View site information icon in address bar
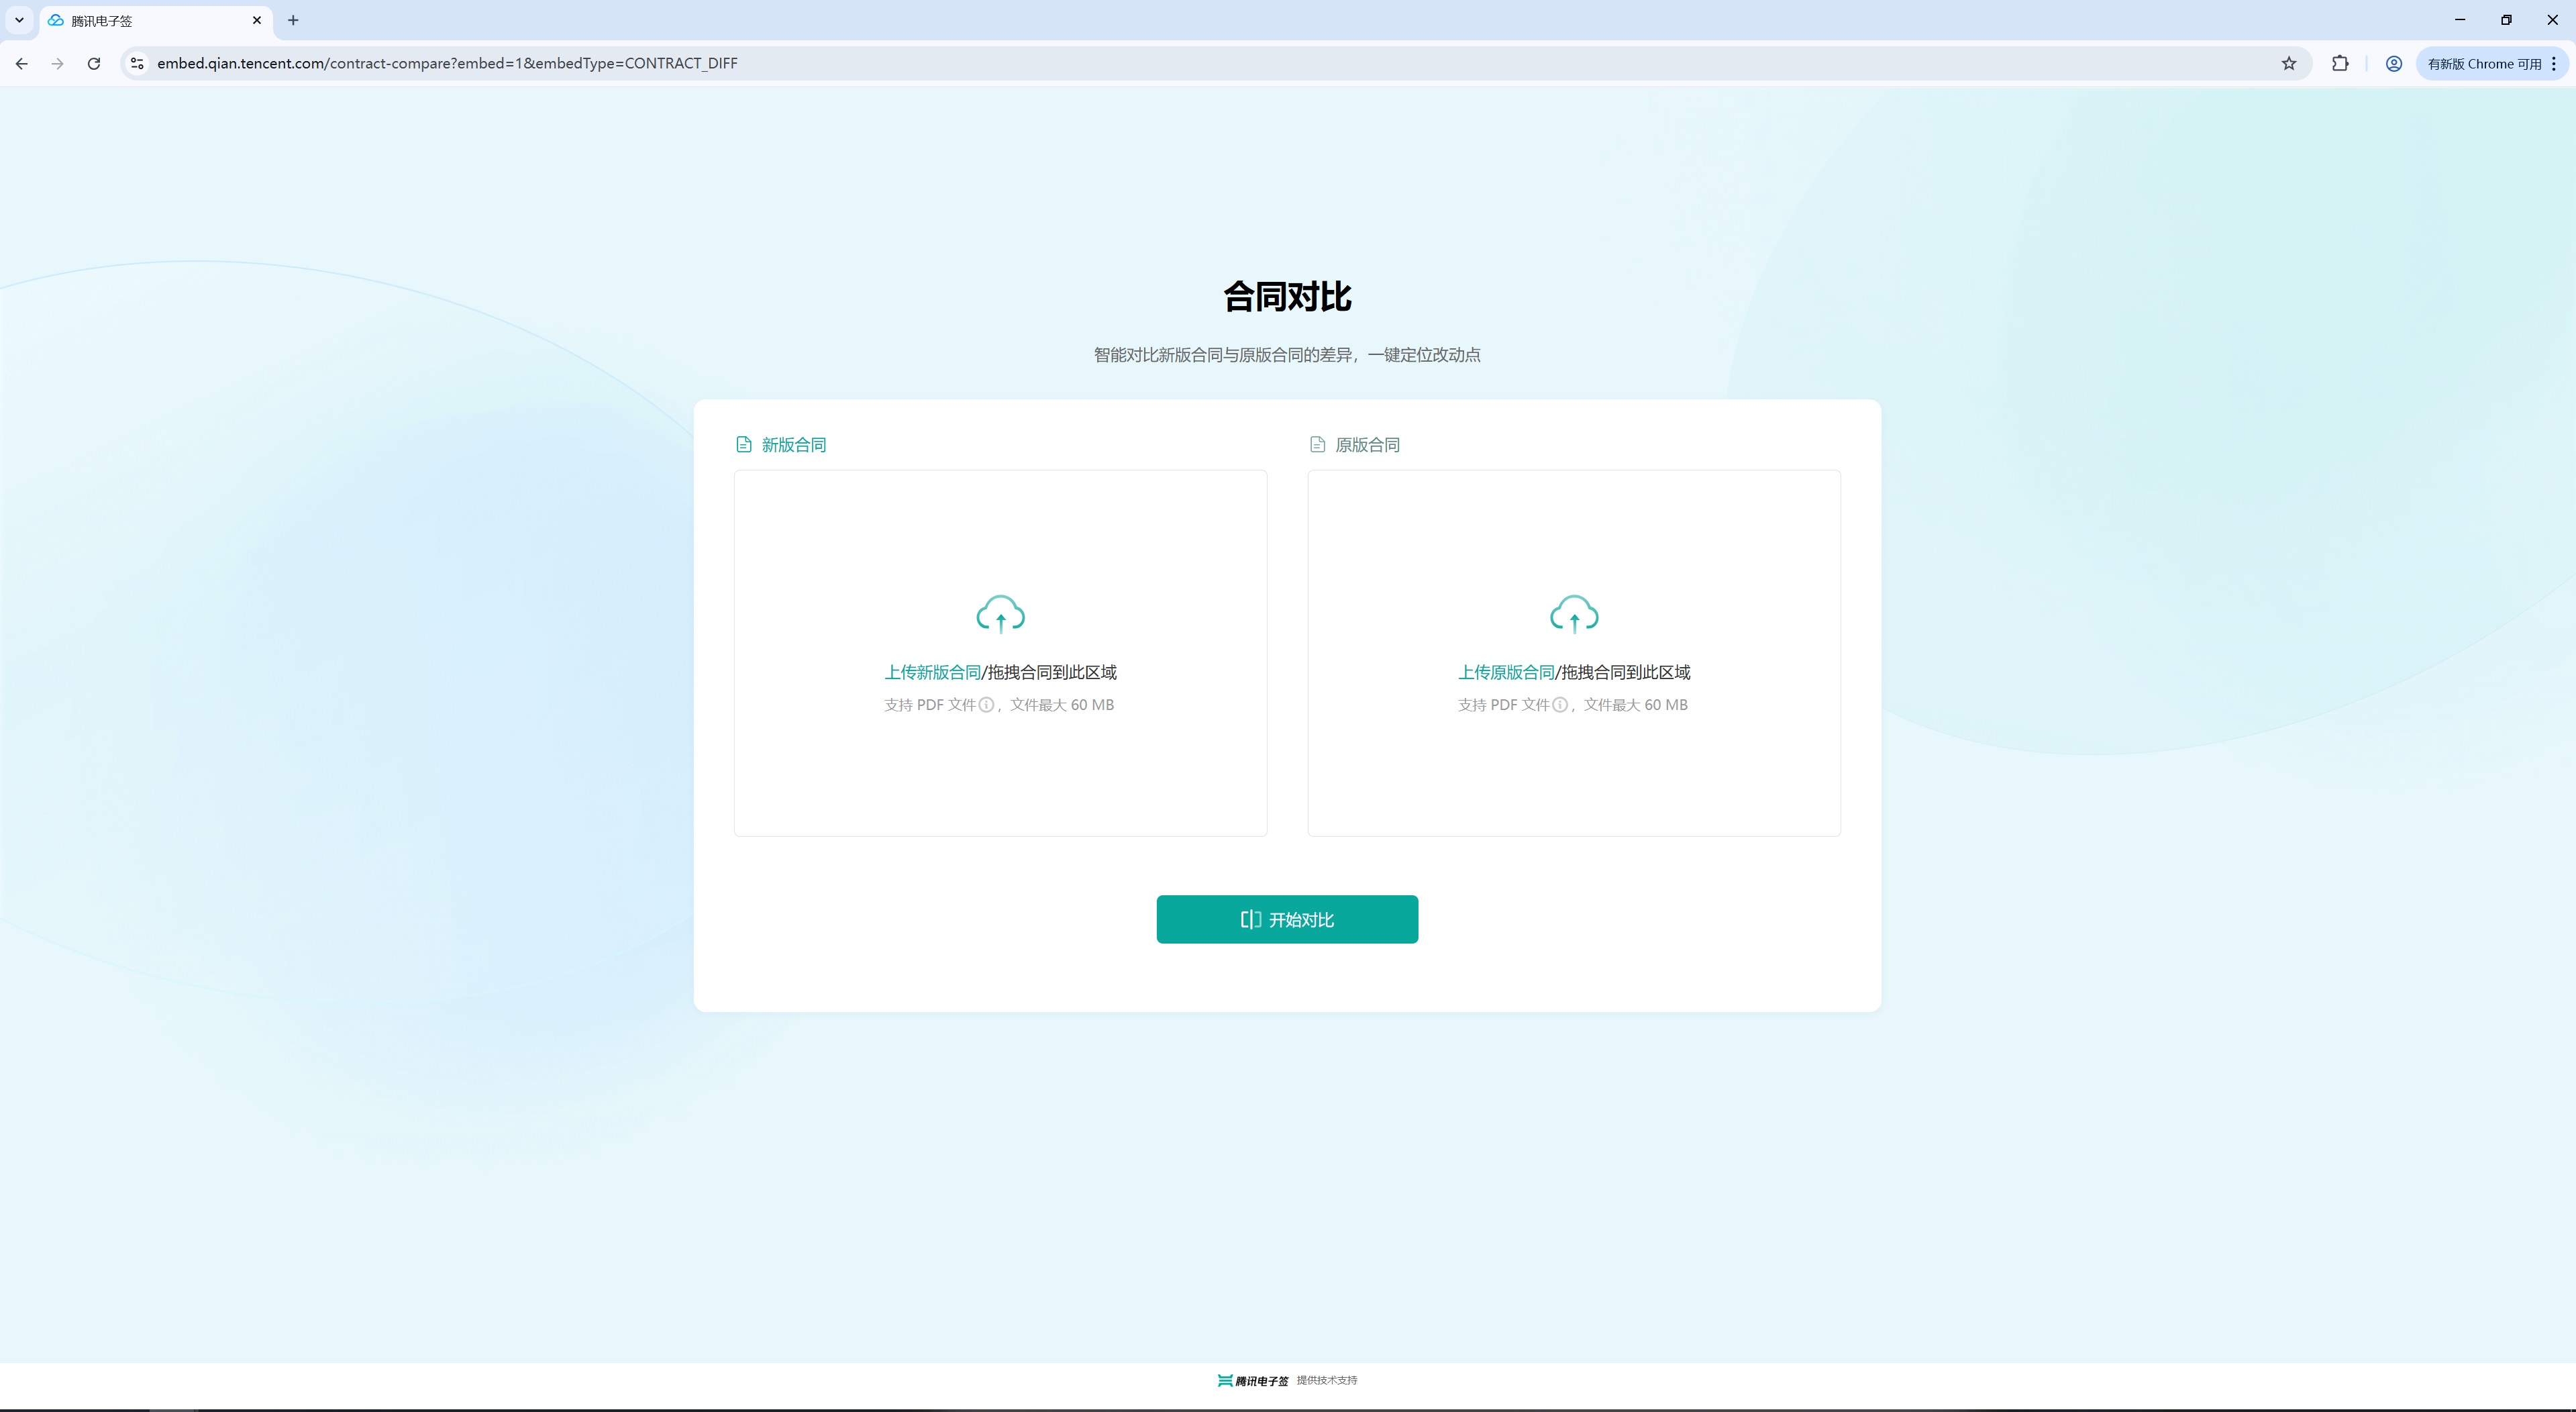Screen dimensions: 2576x1412 coord(138,63)
